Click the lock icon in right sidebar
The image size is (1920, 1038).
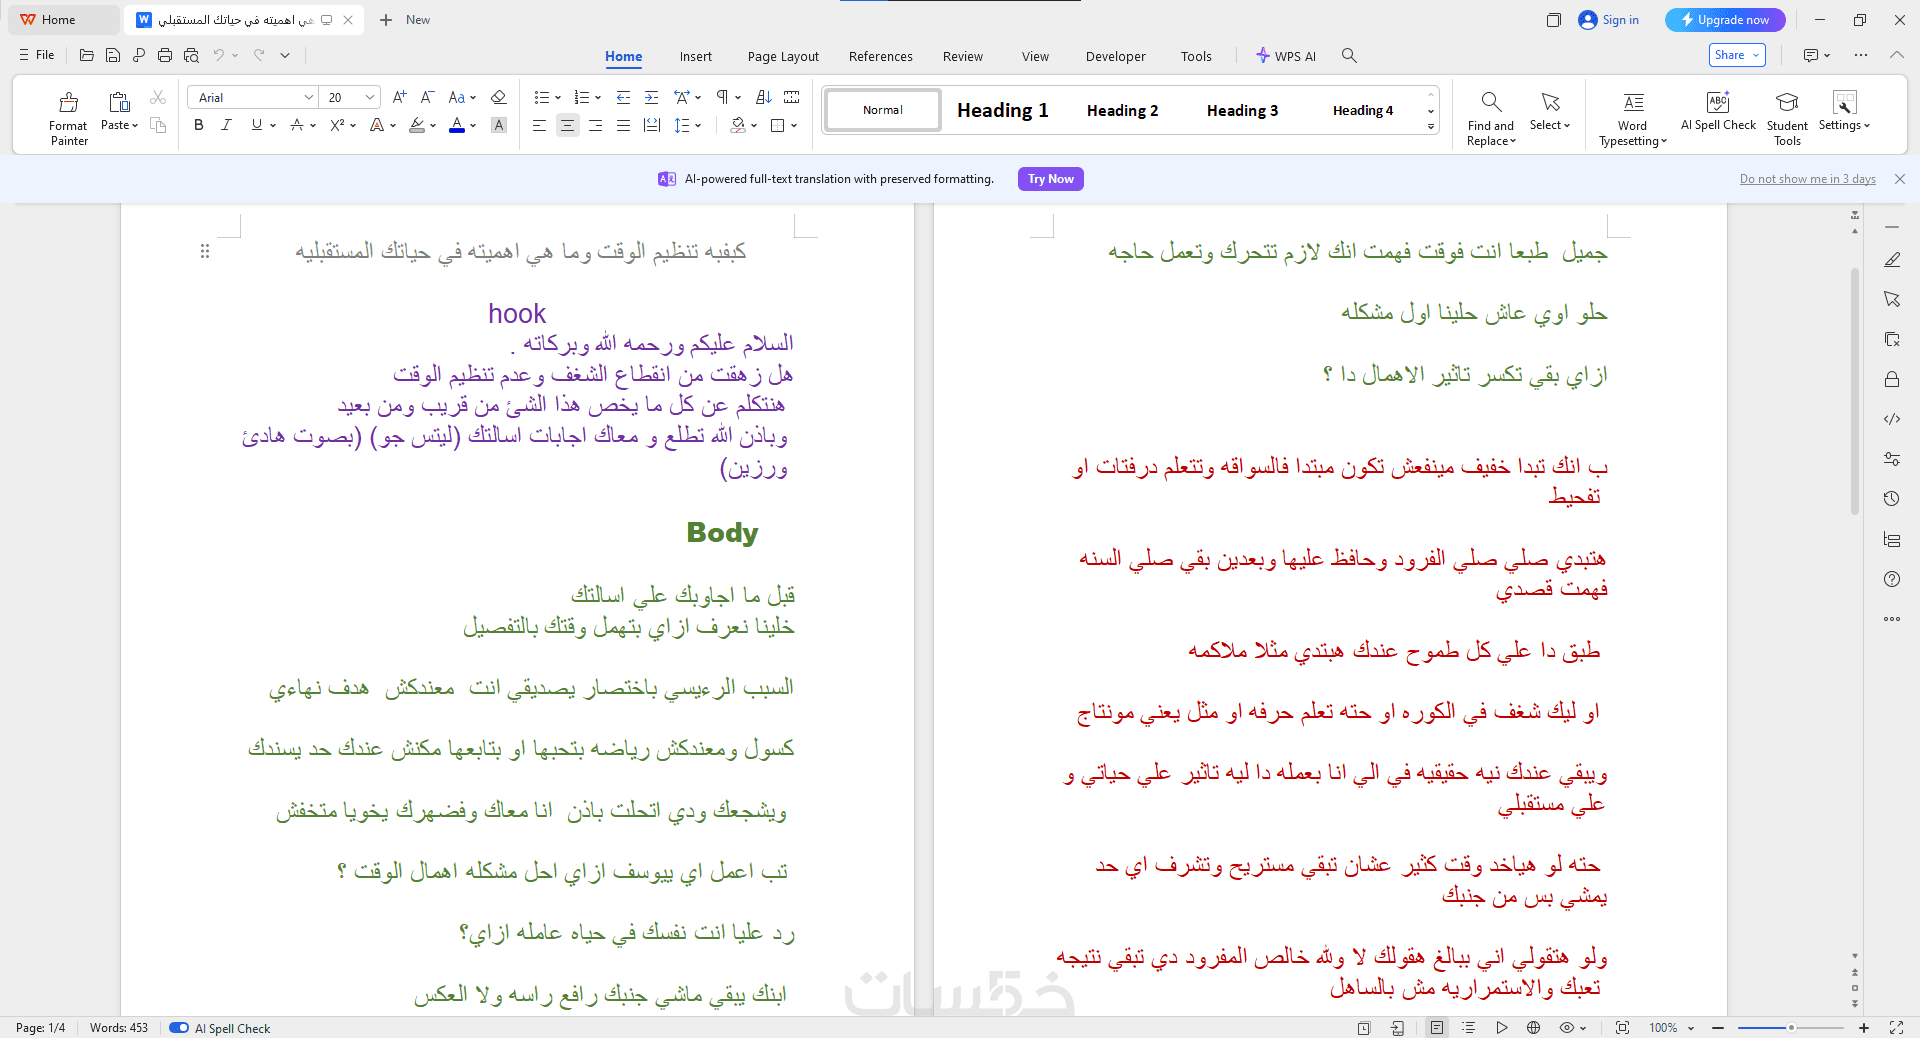[1892, 379]
